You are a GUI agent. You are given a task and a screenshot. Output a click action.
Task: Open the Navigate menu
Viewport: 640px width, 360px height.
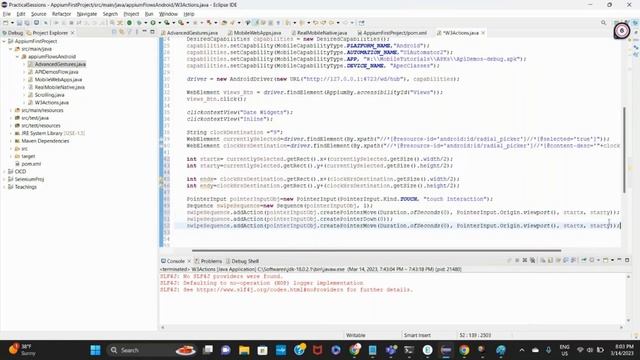pos(87,14)
